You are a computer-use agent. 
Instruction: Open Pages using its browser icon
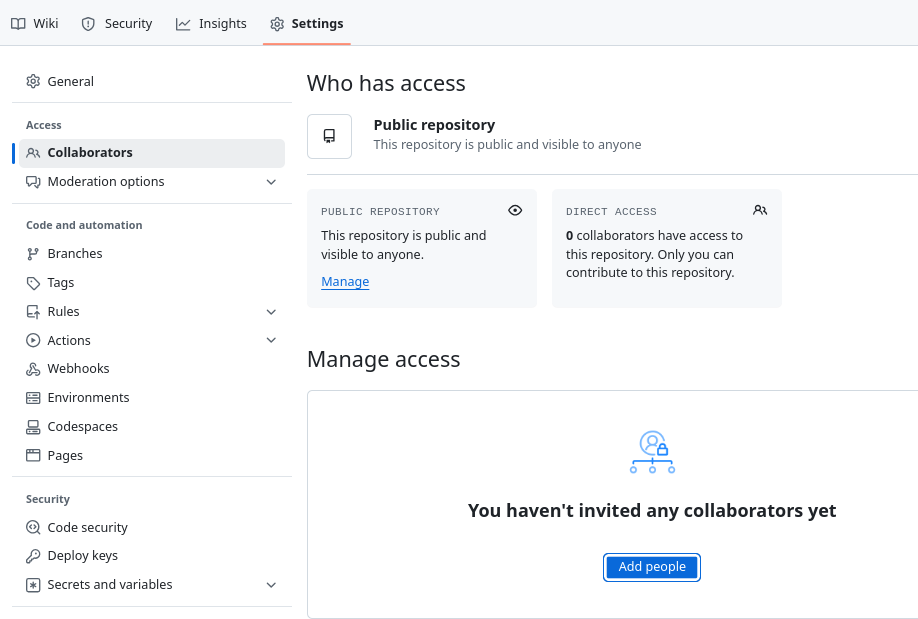32,455
